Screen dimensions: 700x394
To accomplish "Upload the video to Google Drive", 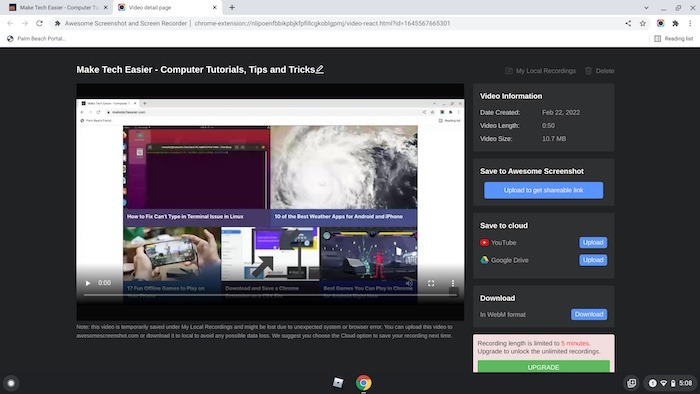I will (593, 260).
